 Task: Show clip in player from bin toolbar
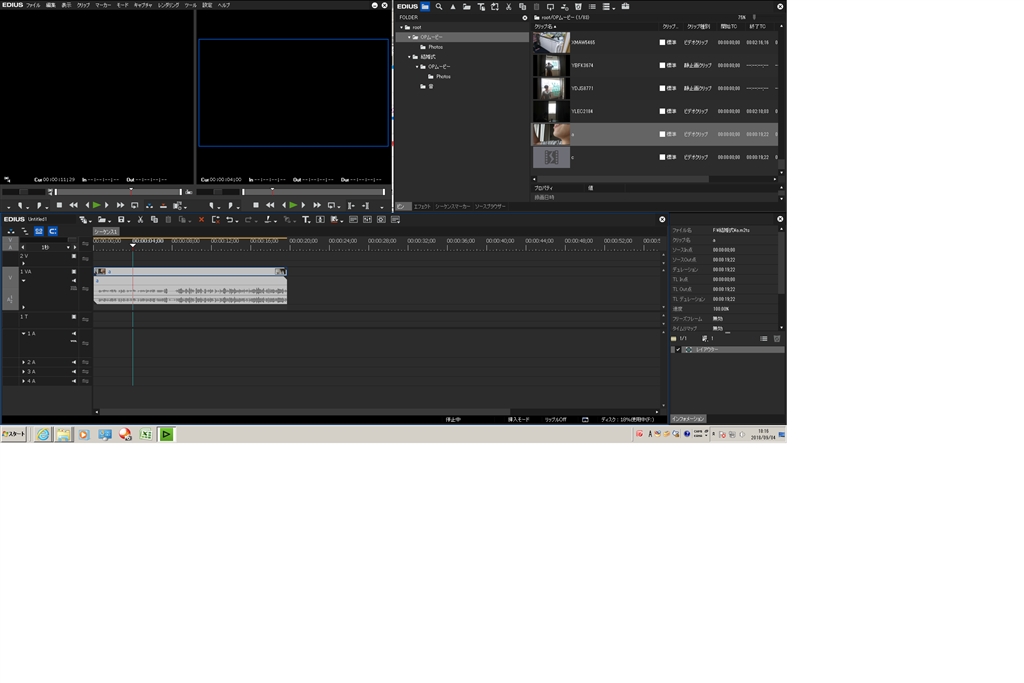tap(550, 7)
